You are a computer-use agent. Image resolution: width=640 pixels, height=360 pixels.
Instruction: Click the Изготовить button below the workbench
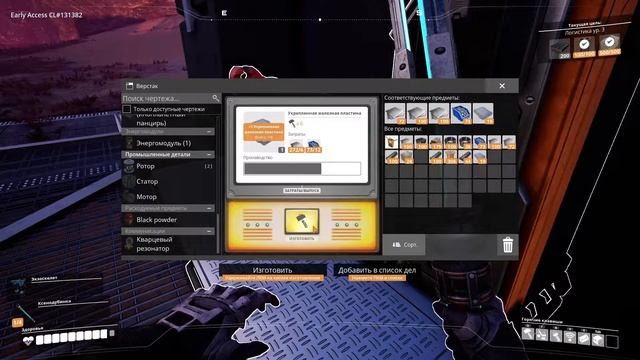[x=272, y=270]
